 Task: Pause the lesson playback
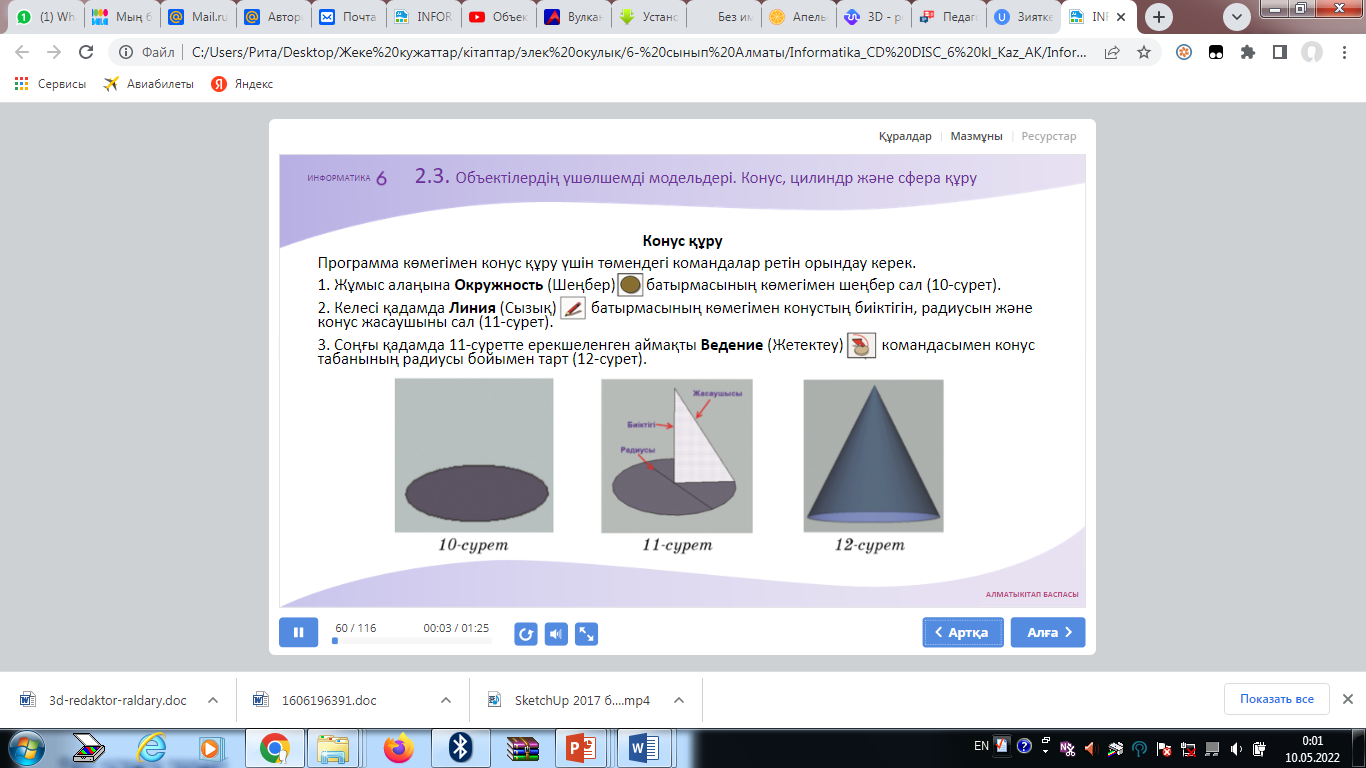click(x=298, y=632)
